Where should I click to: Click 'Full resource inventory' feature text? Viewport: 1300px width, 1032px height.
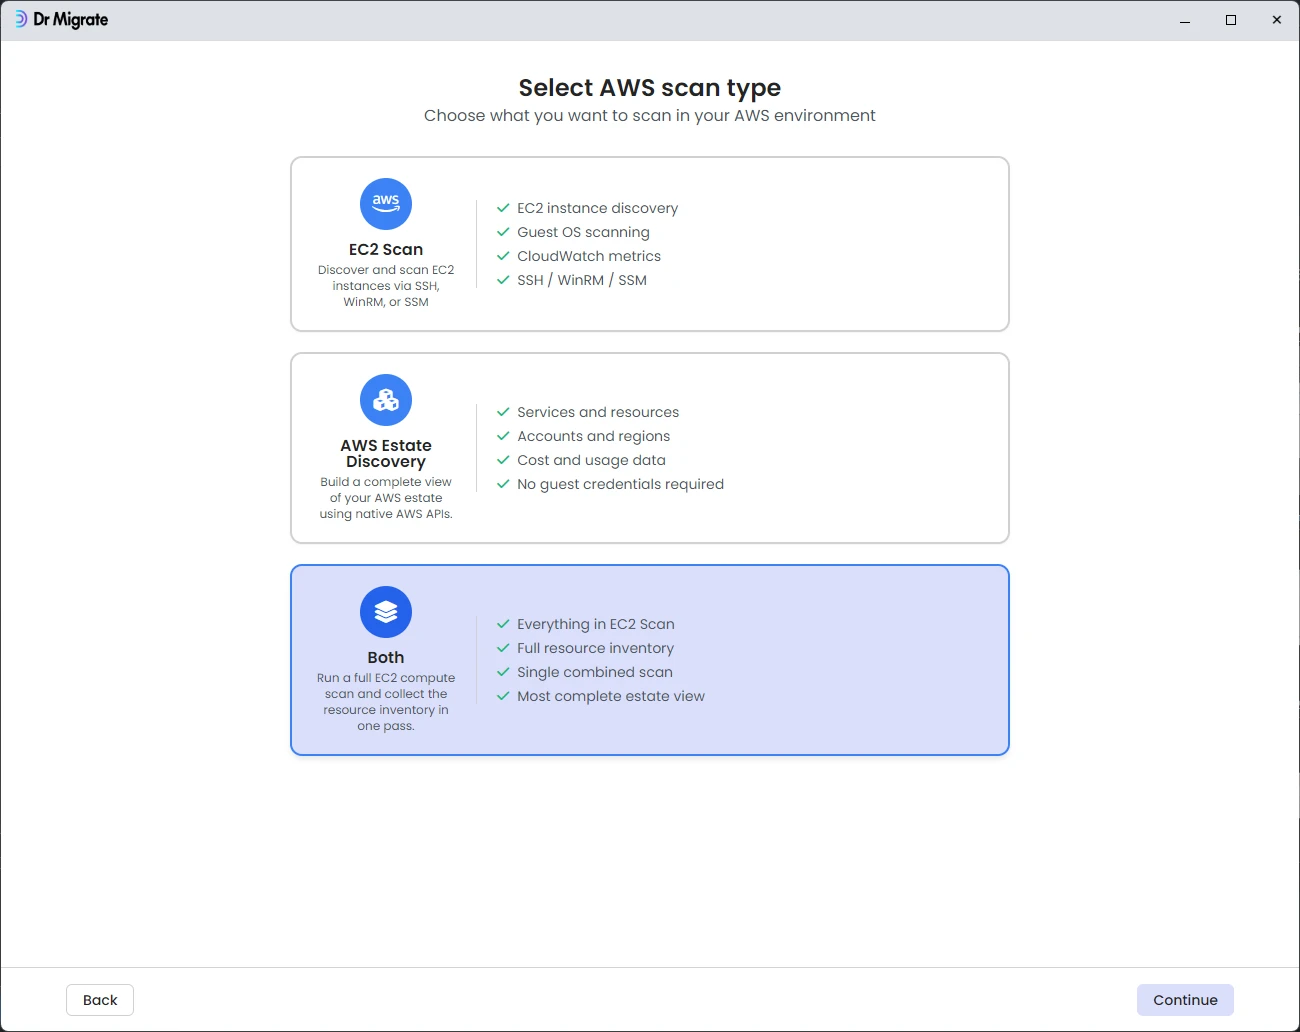(595, 648)
